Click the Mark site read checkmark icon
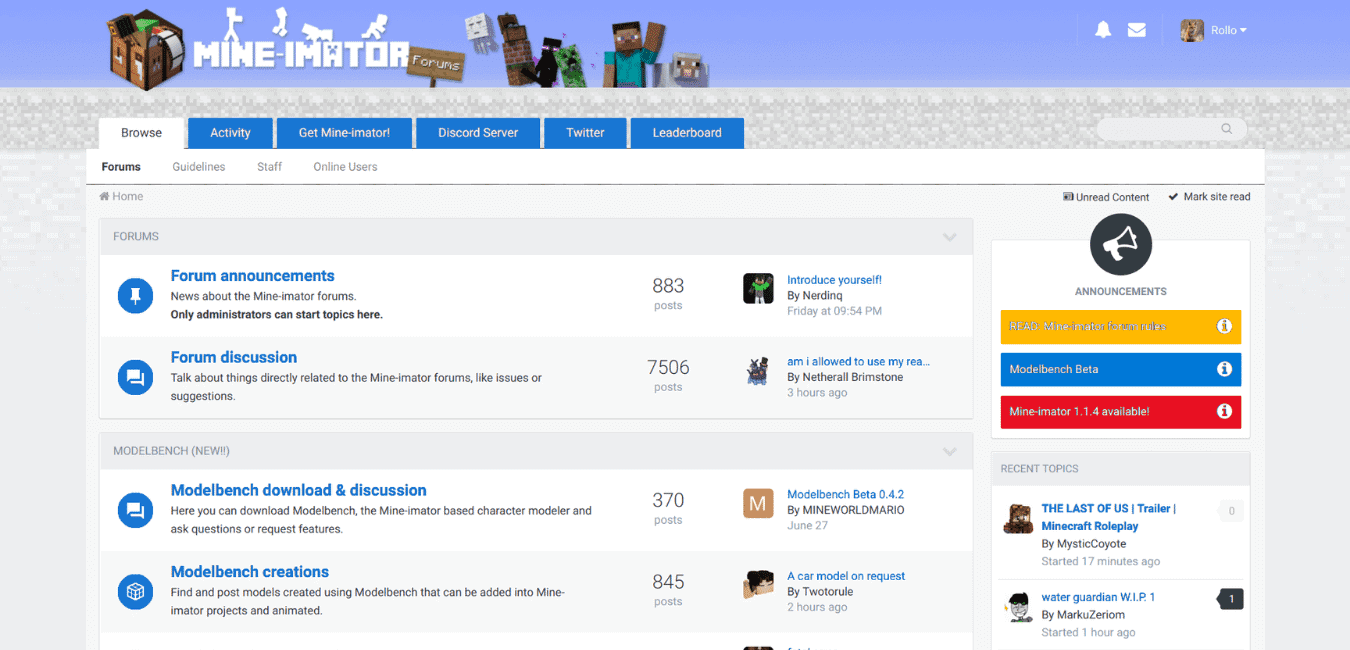 click(1174, 197)
